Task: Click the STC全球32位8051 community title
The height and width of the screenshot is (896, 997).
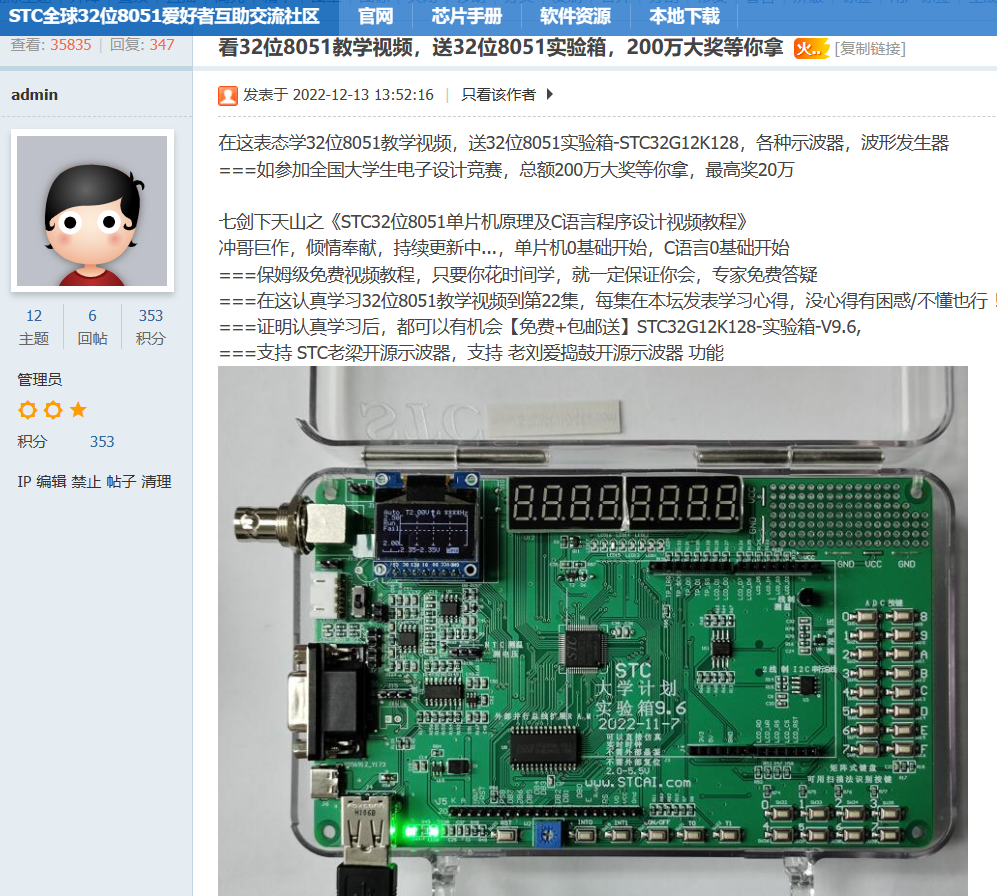Action: [x=164, y=16]
